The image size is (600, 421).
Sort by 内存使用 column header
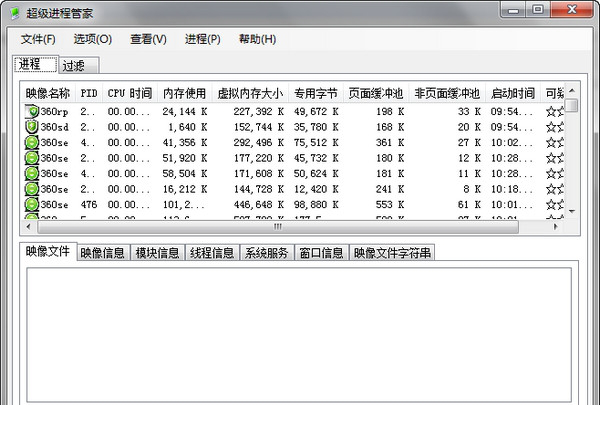[185, 93]
